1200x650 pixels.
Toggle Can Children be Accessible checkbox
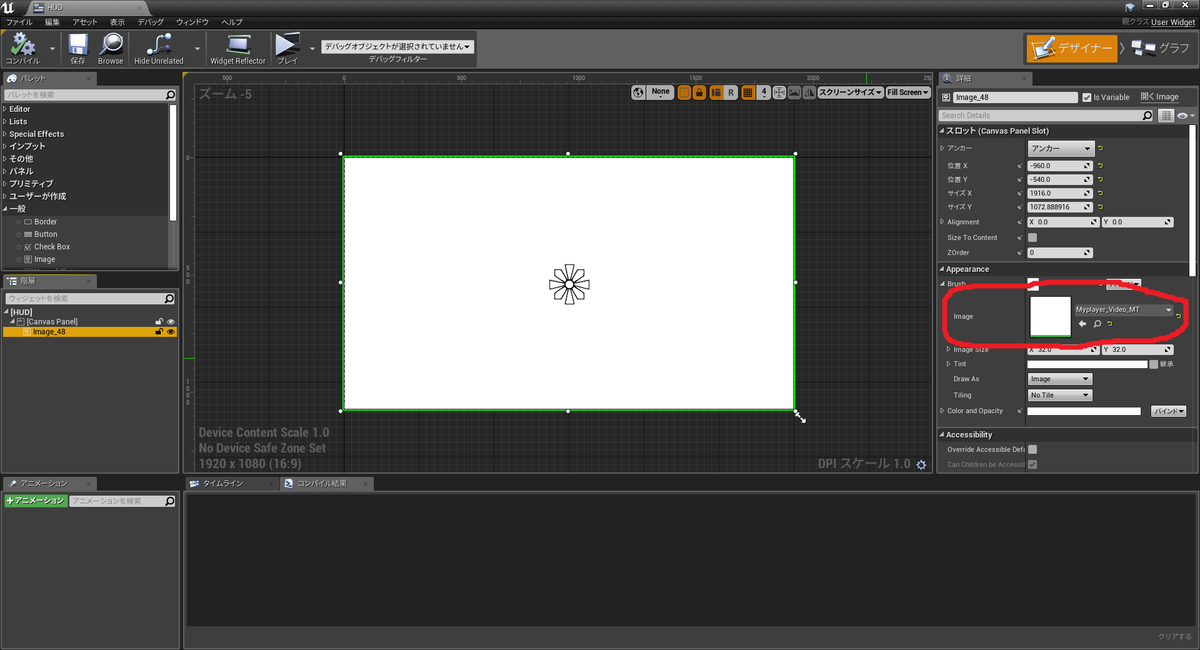pyautogui.click(x=1032, y=464)
